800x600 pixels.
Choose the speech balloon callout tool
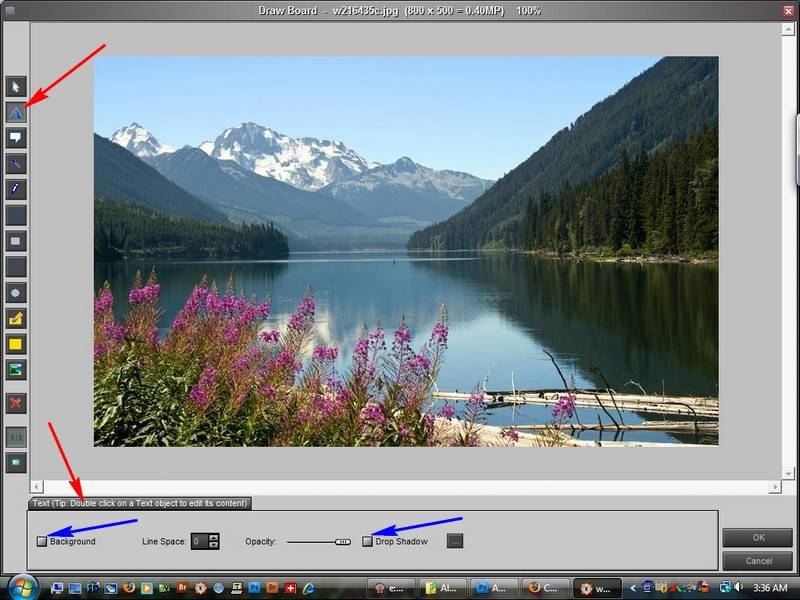point(16,138)
